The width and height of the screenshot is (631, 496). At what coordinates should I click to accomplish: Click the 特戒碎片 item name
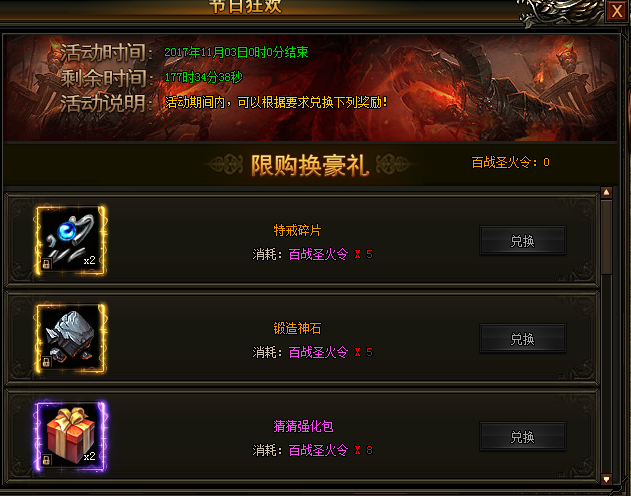[297, 231]
